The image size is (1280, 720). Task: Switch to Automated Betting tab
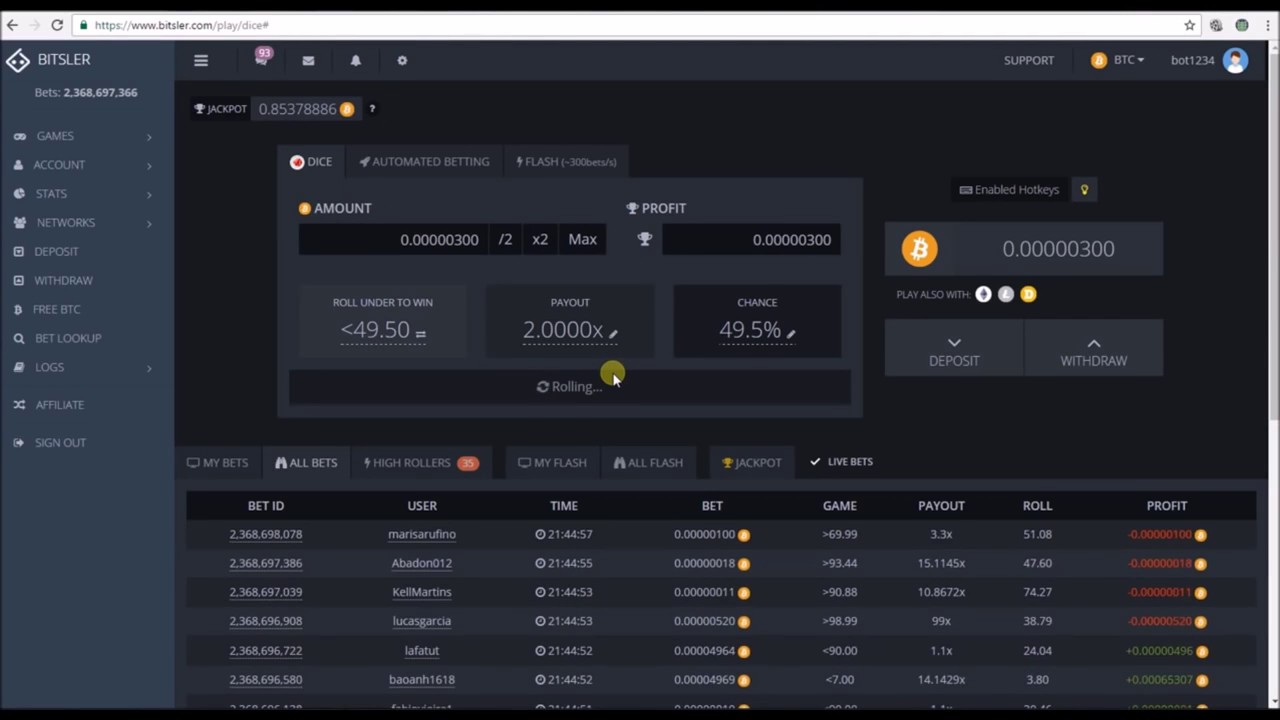point(424,162)
